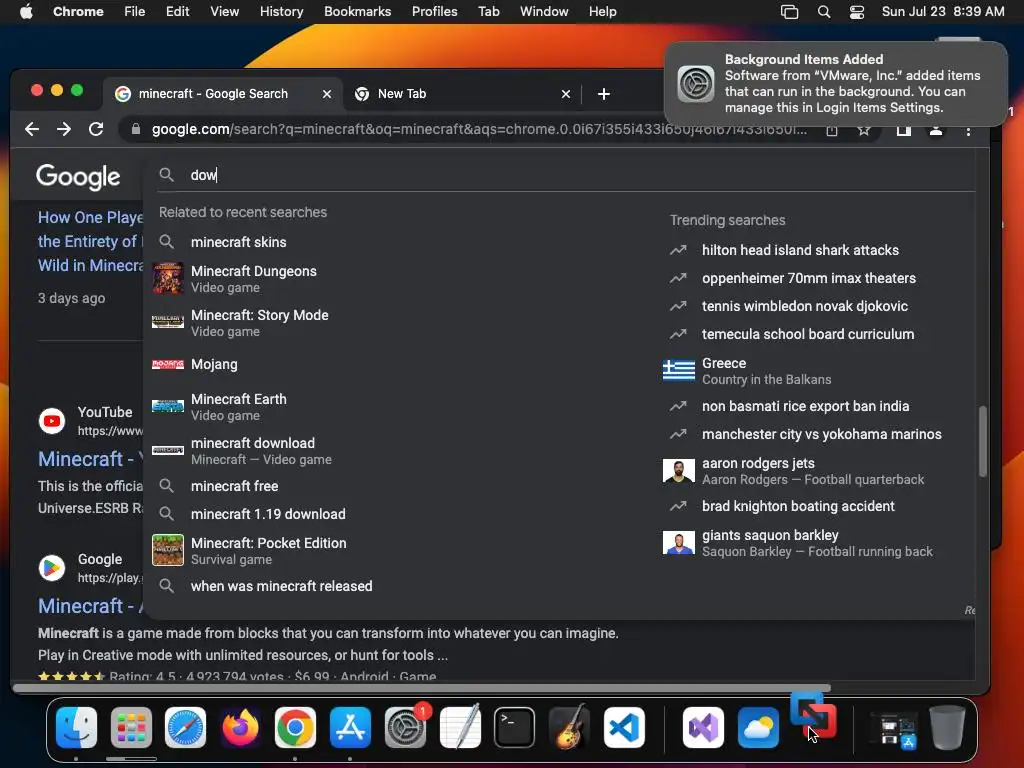Choose trending 'tennis wimbledon novak djokovic'
Viewport: 1024px width, 768px height.
[805, 306]
